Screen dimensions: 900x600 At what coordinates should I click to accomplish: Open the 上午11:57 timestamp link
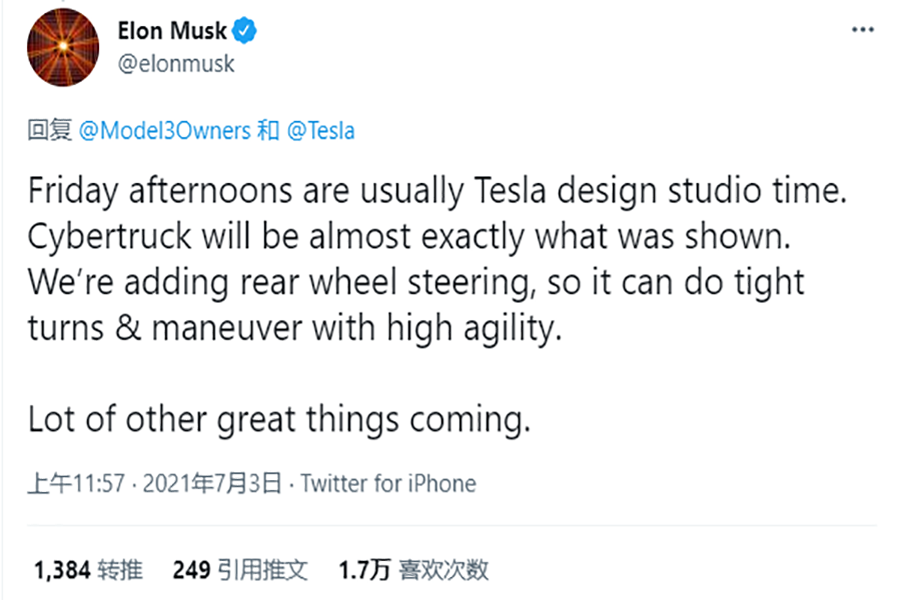tap(76, 483)
